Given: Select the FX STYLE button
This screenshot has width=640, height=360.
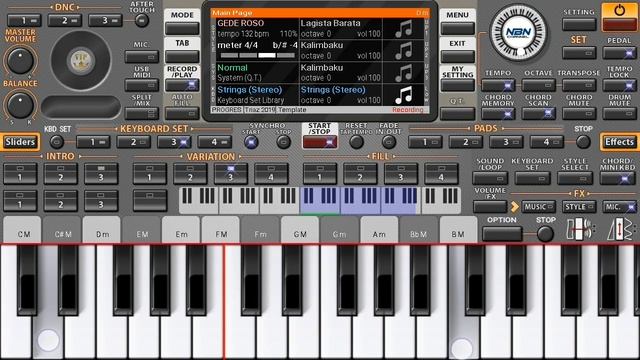Looking at the screenshot, I should [x=579, y=207].
